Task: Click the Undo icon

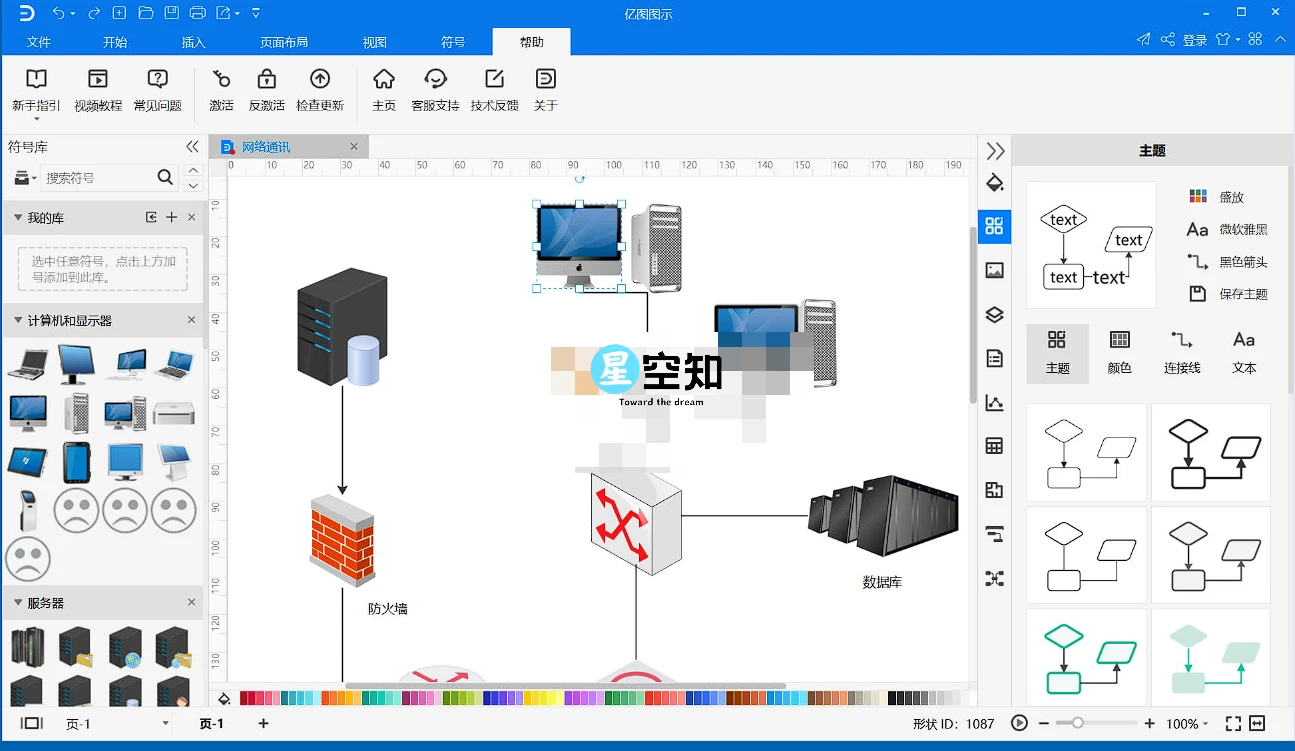Action: pos(58,13)
